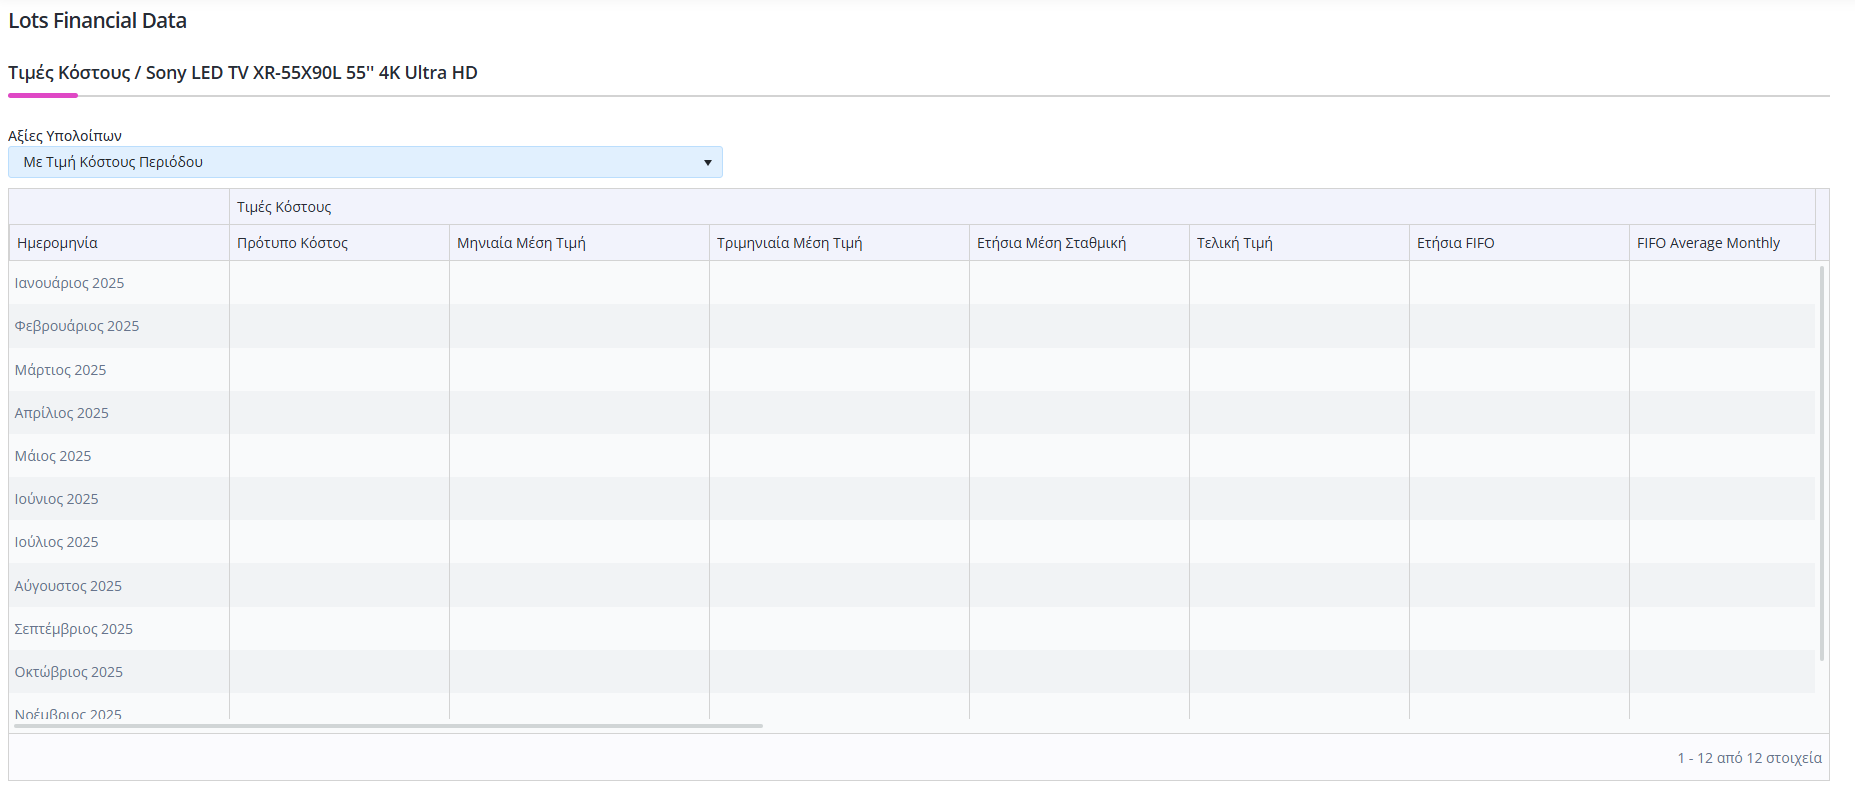Click the FIFO Average Monthly column header
1855x791 pixels.
[x=1722, y=243]
